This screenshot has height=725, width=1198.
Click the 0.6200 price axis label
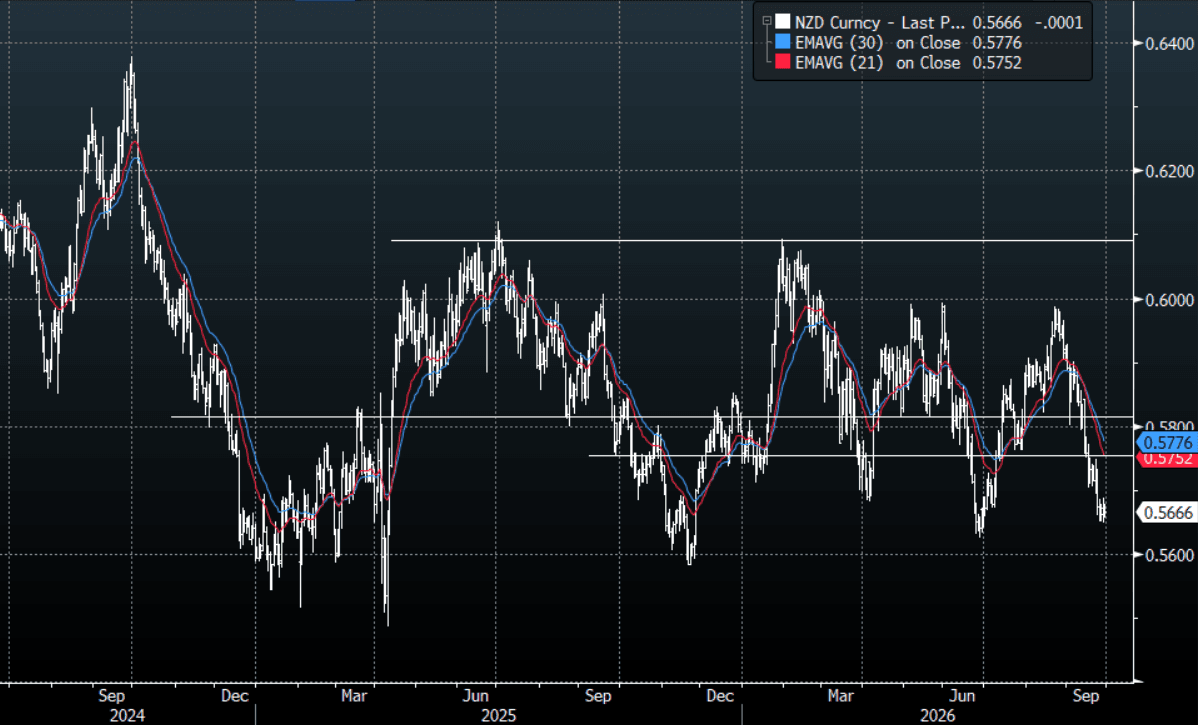pos(1169,171)
